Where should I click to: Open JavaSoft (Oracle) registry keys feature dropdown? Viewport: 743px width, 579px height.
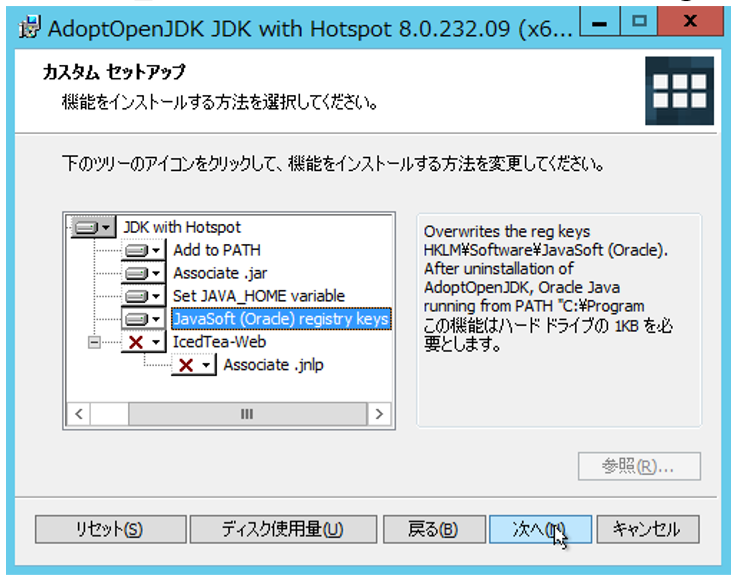coord(144,319)
